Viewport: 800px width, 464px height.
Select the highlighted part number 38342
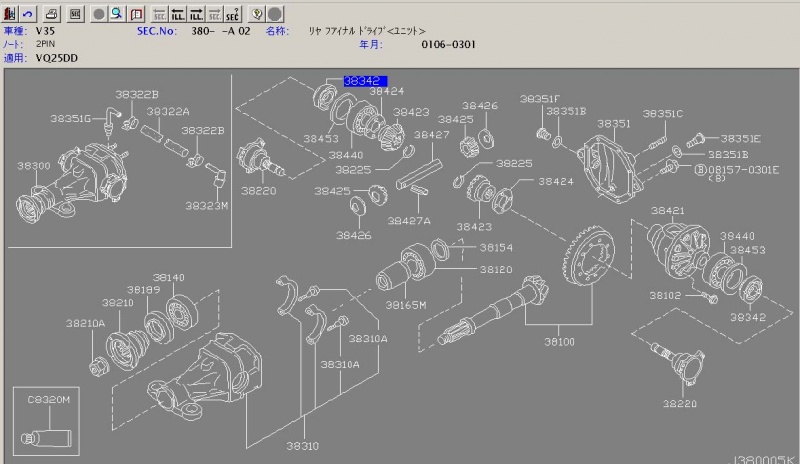pos(364,80)
